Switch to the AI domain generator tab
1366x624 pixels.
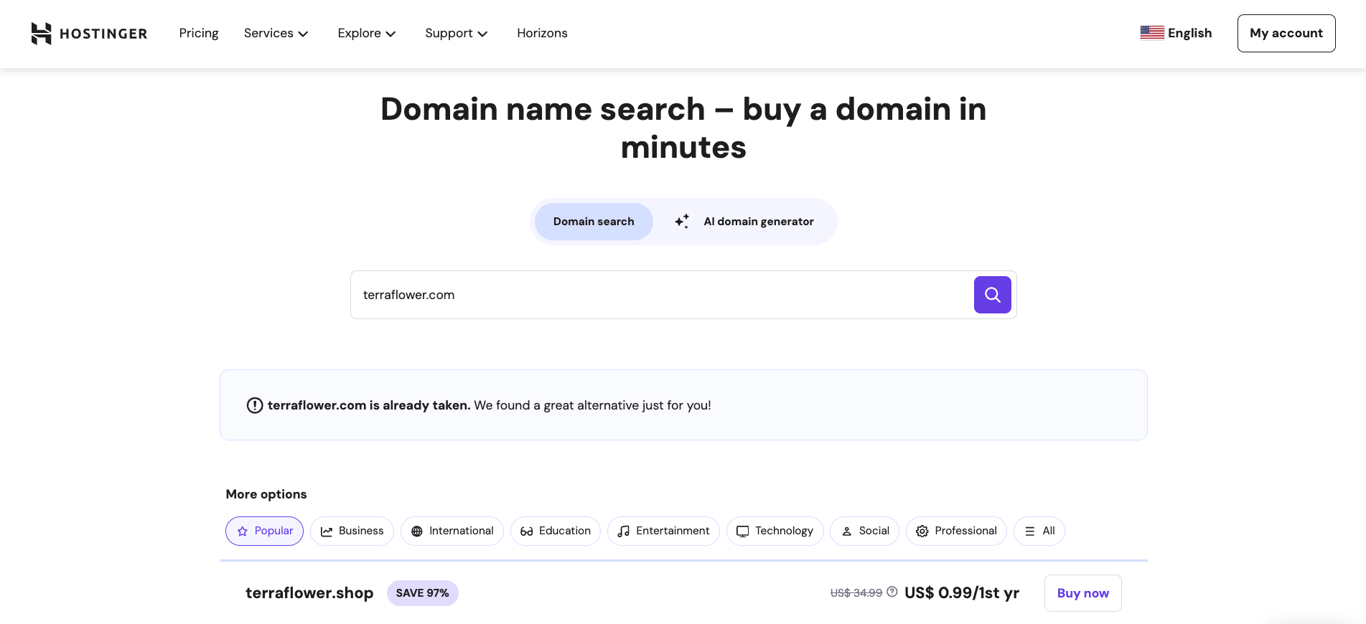[759, 221]
